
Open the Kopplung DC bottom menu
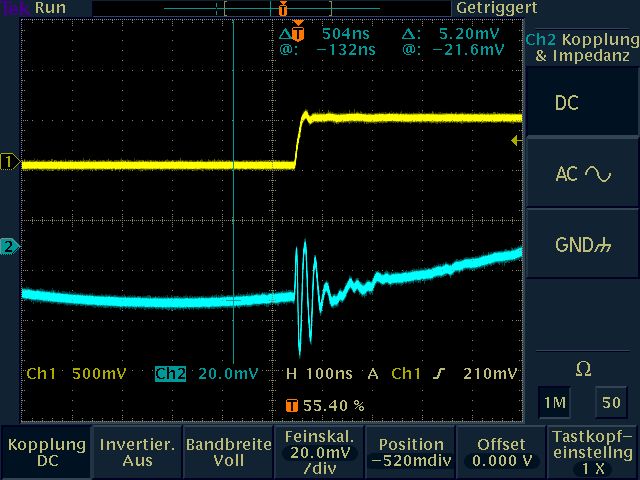pos(45,452)
